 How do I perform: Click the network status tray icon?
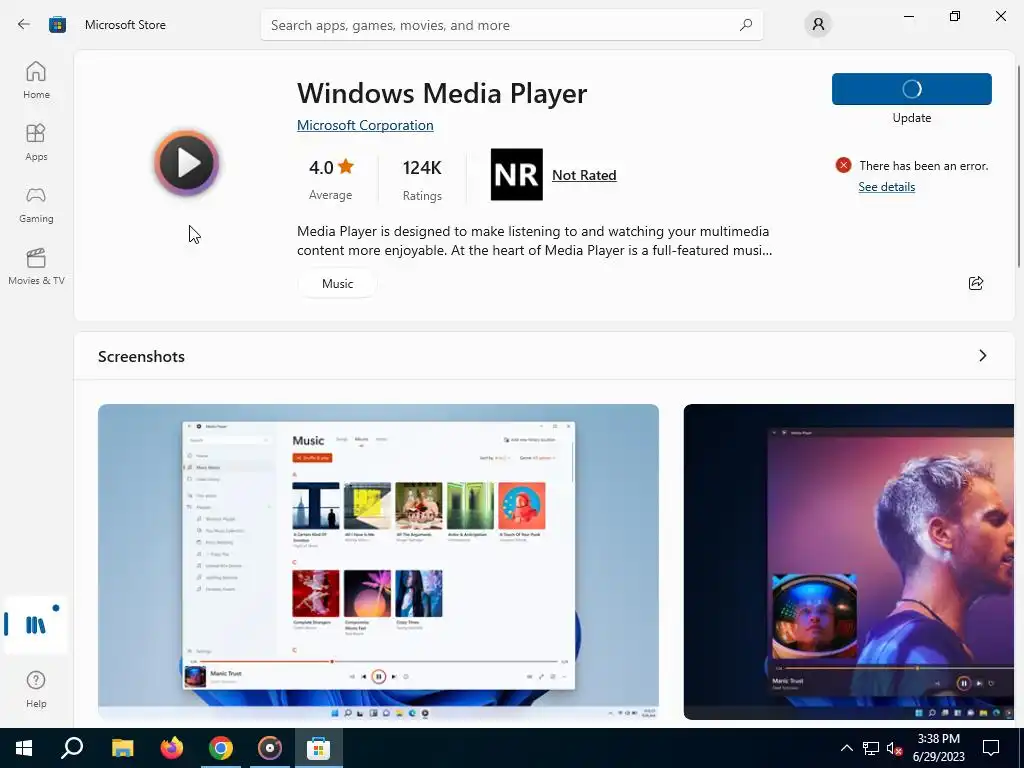pyautogui.click(x=871, y=748)
